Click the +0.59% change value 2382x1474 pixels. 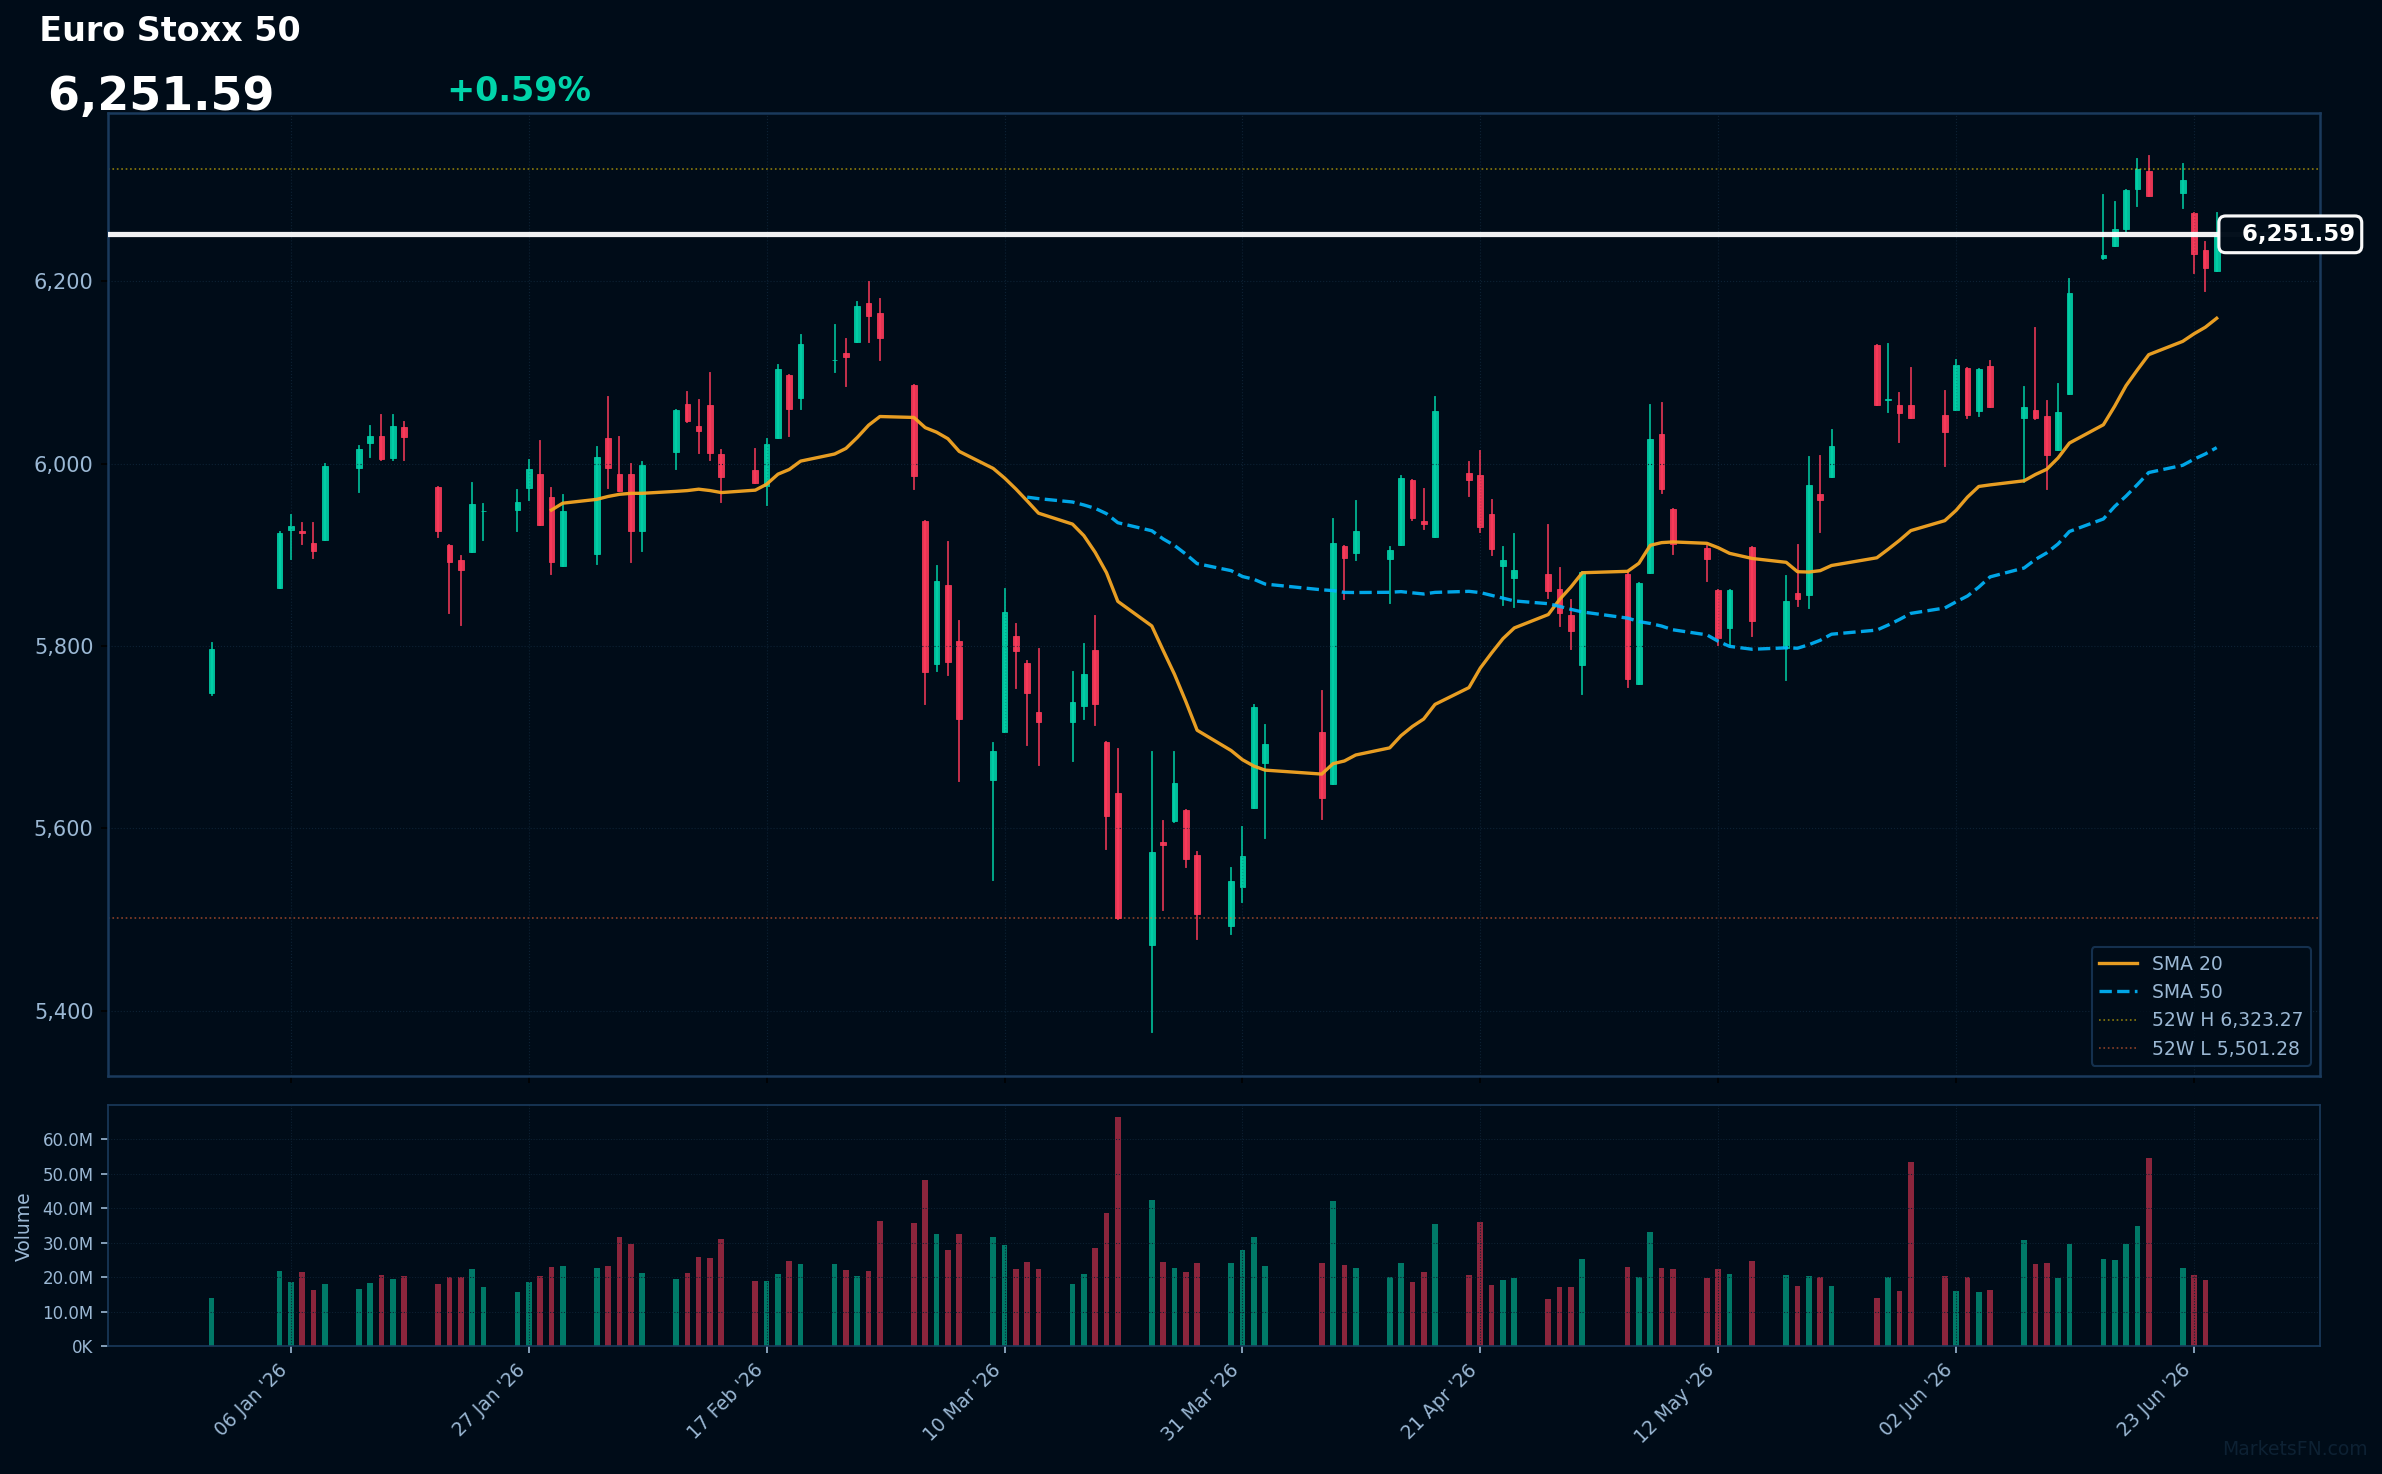(x=519, y=90)
